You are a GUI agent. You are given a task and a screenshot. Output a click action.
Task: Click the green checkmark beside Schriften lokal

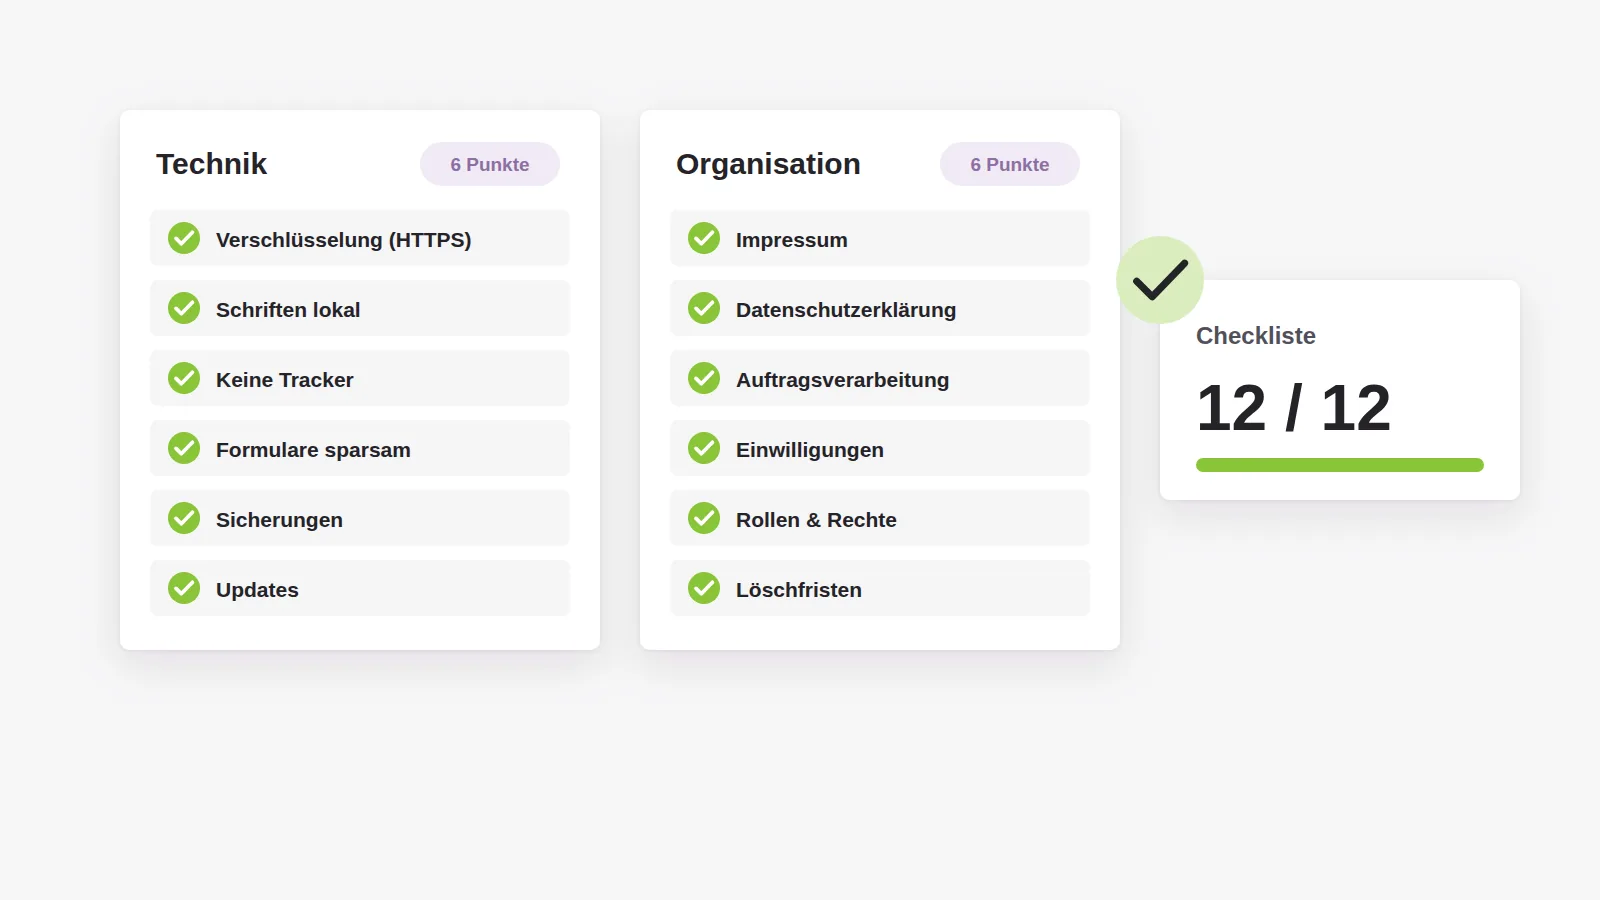184,308
